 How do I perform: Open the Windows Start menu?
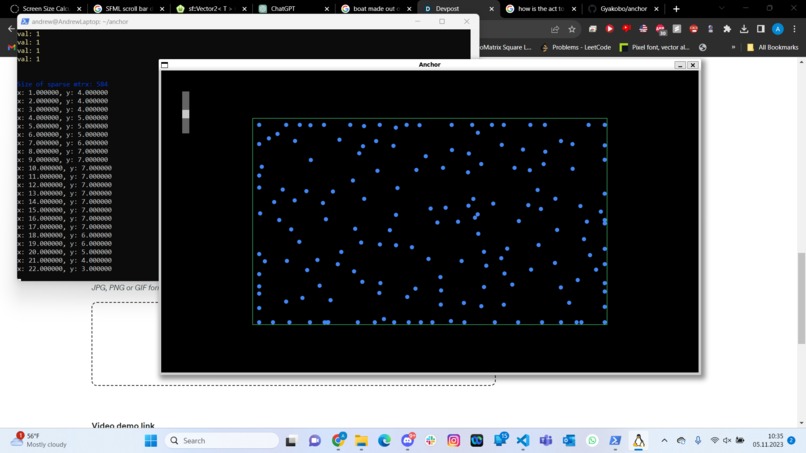point(151,441)
